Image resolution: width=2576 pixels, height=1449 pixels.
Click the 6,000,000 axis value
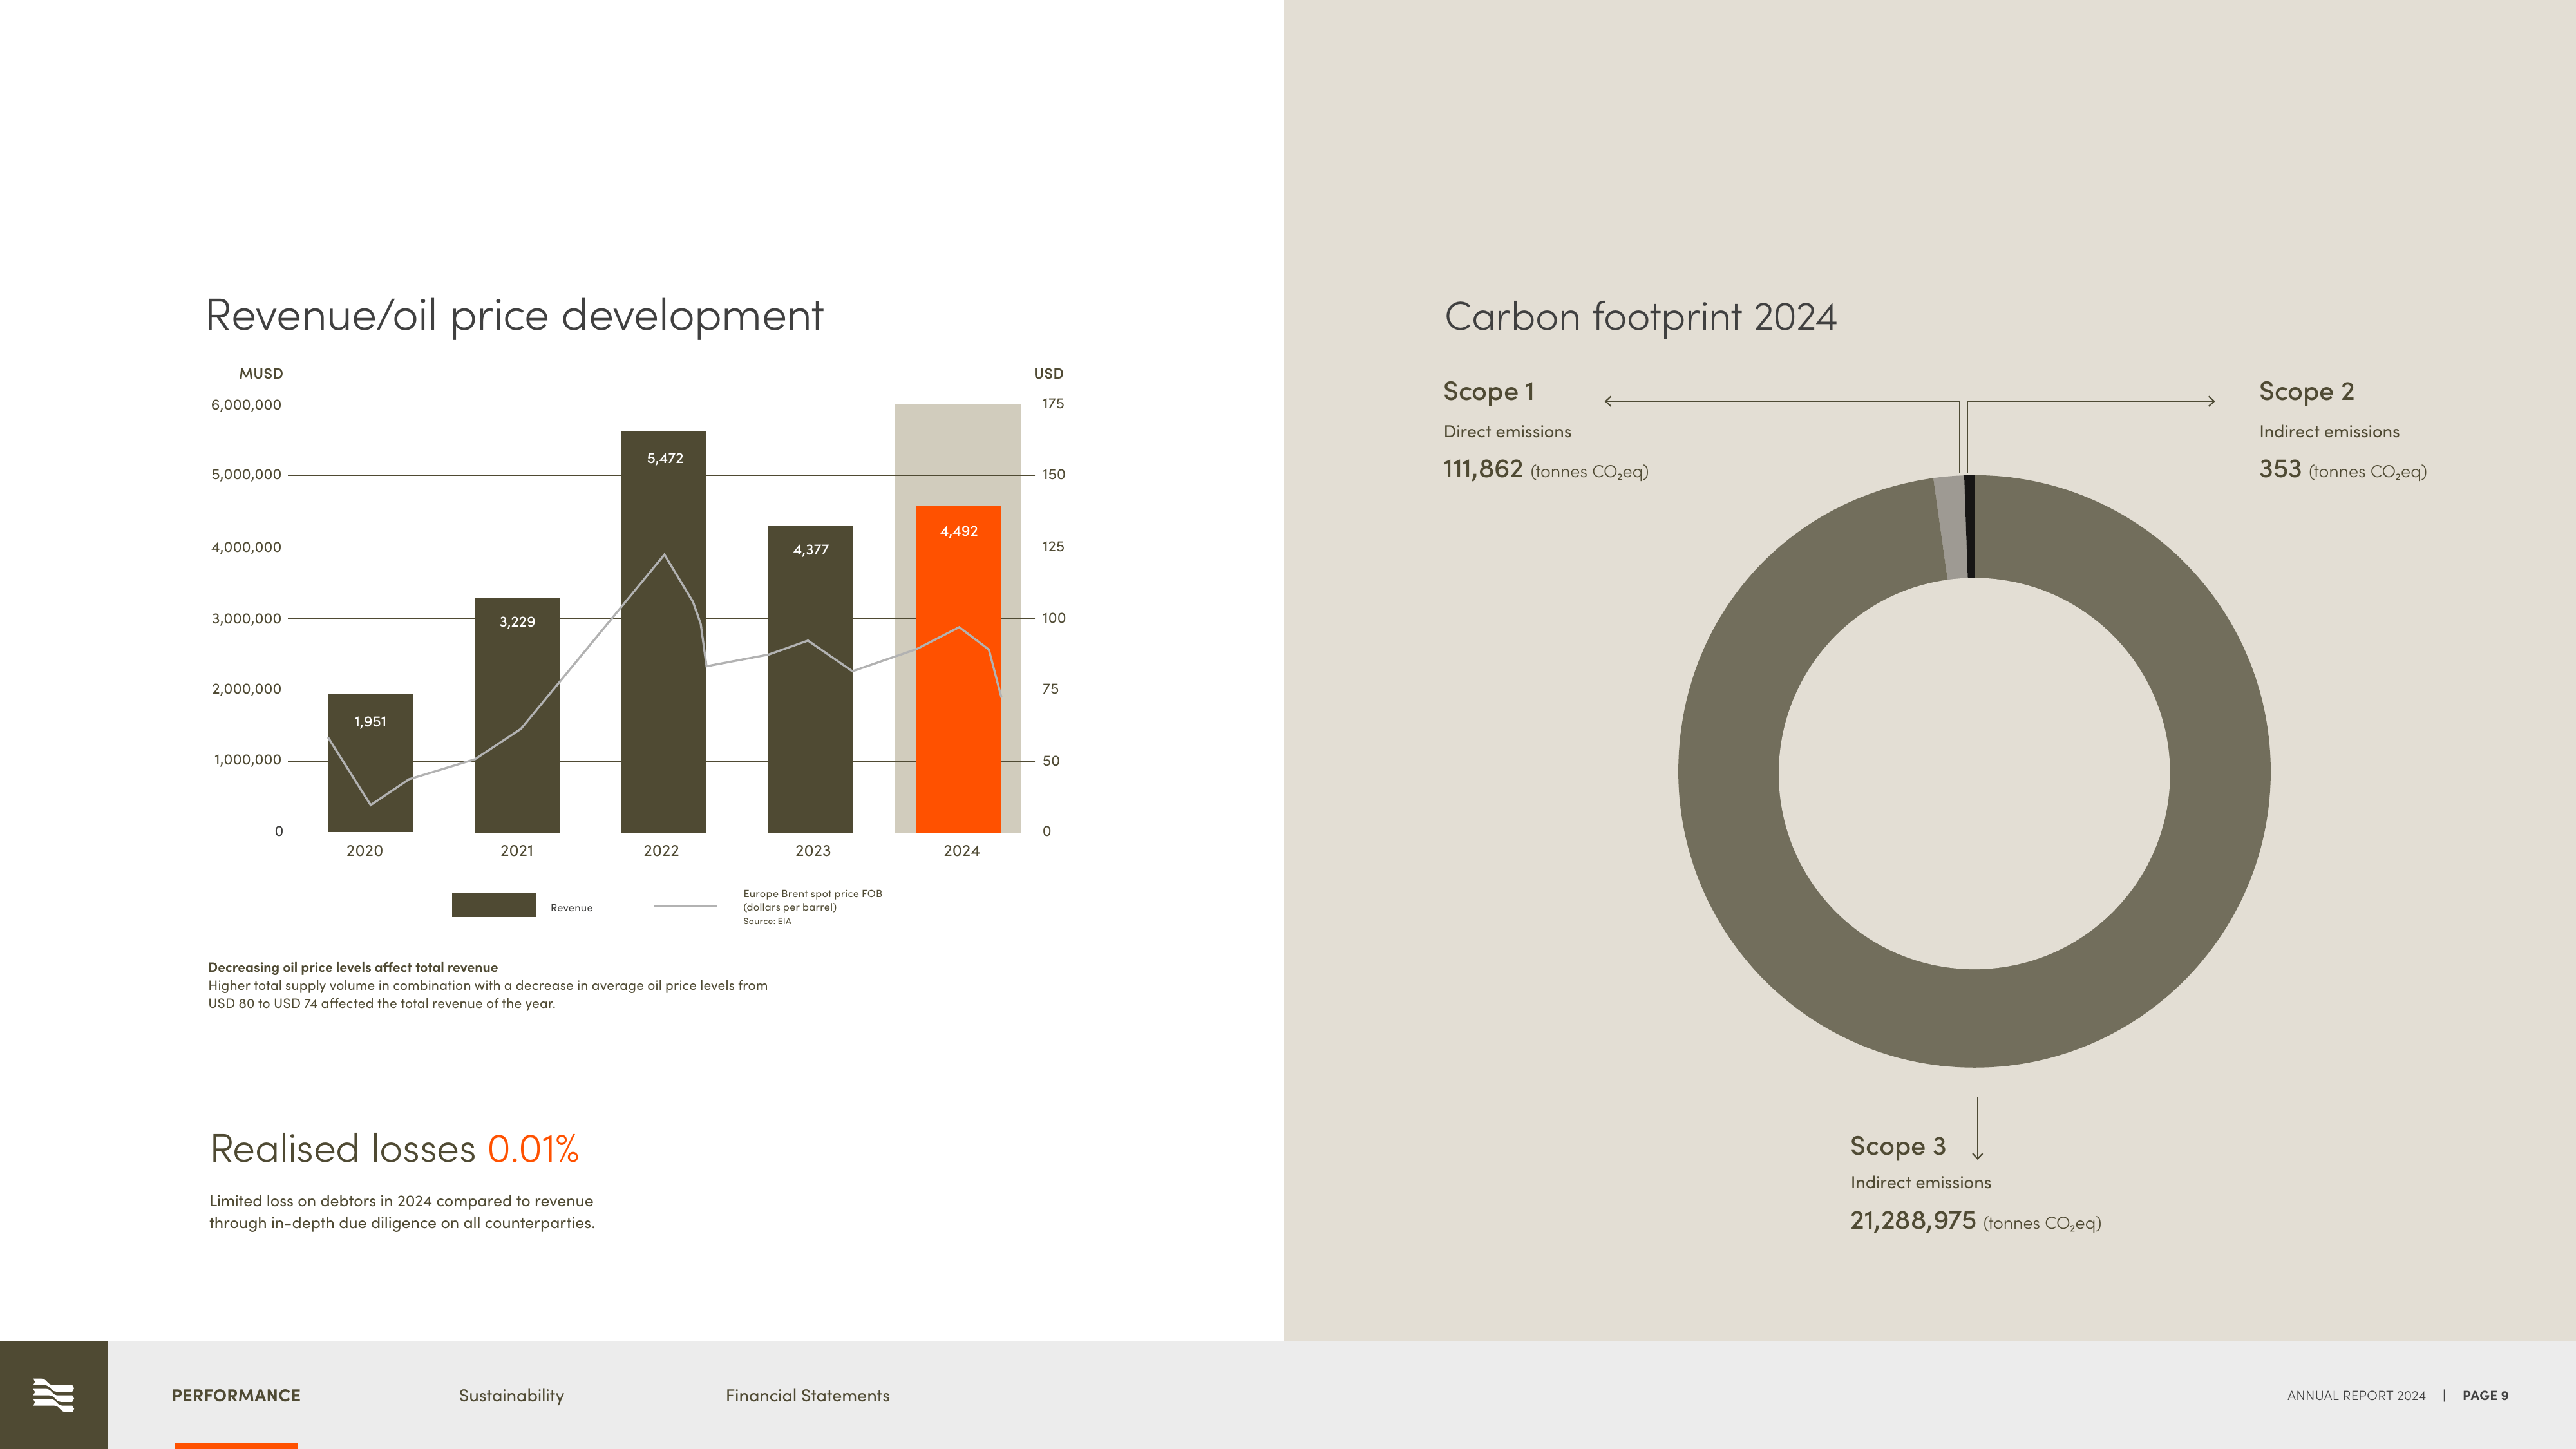tap(246, 405)
